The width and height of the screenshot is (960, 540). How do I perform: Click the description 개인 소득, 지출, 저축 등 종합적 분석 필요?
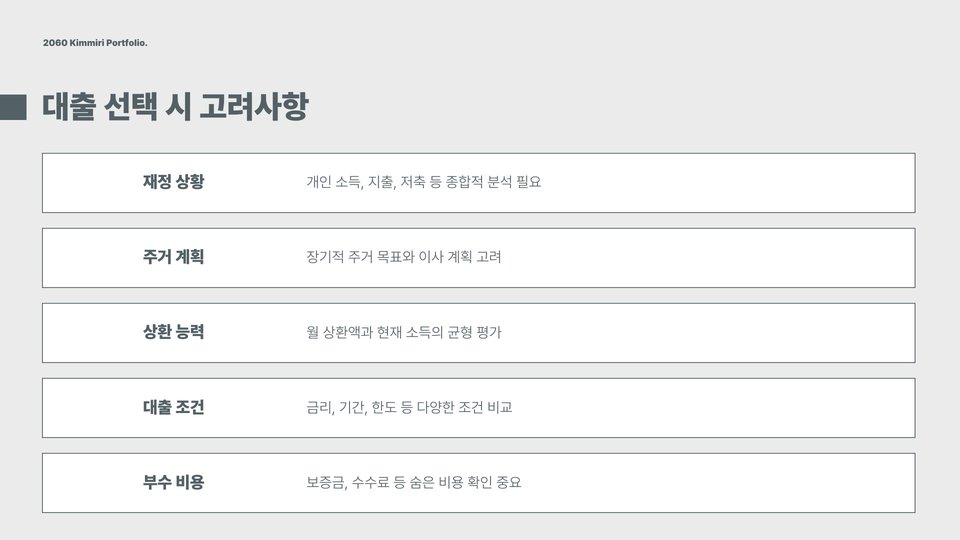424,182
